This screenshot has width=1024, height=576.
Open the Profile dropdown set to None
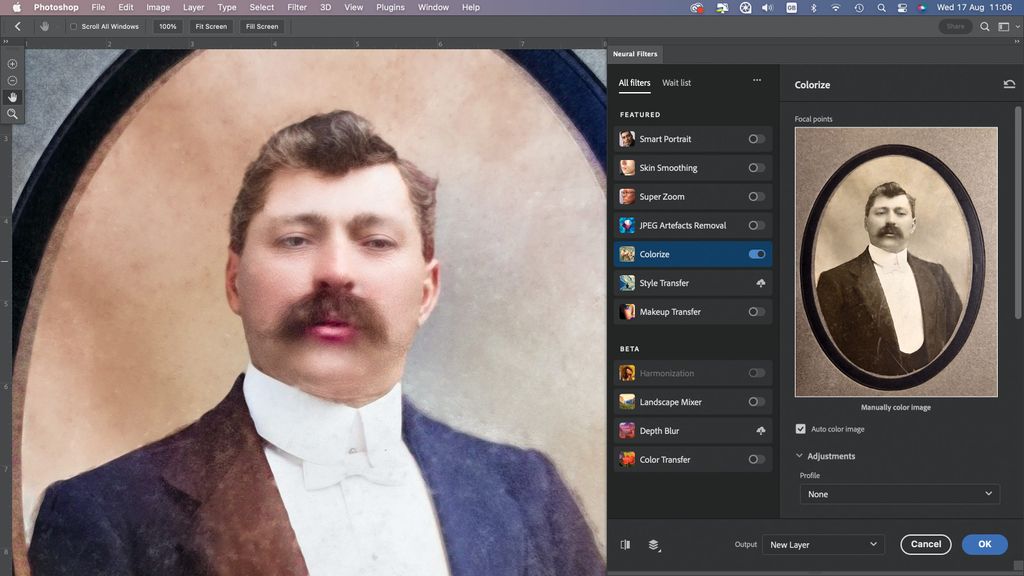point(898,494)
